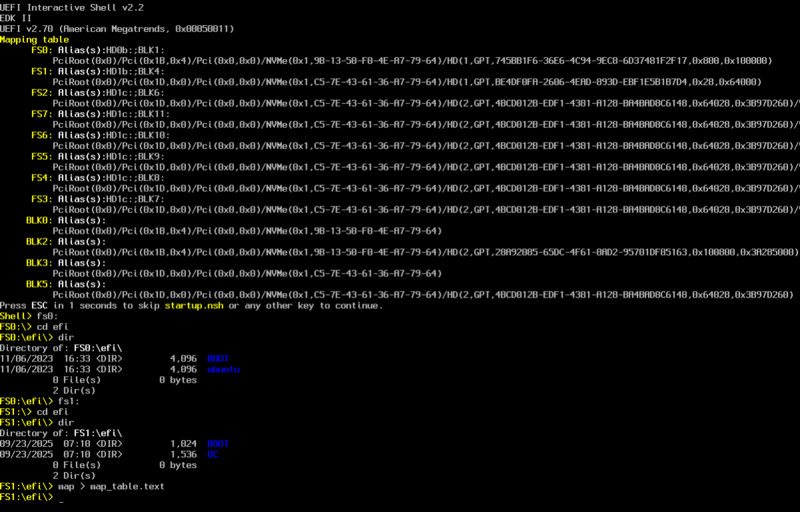Click the BOOT directory under FS1:\efi\

[x=218, y=444]
